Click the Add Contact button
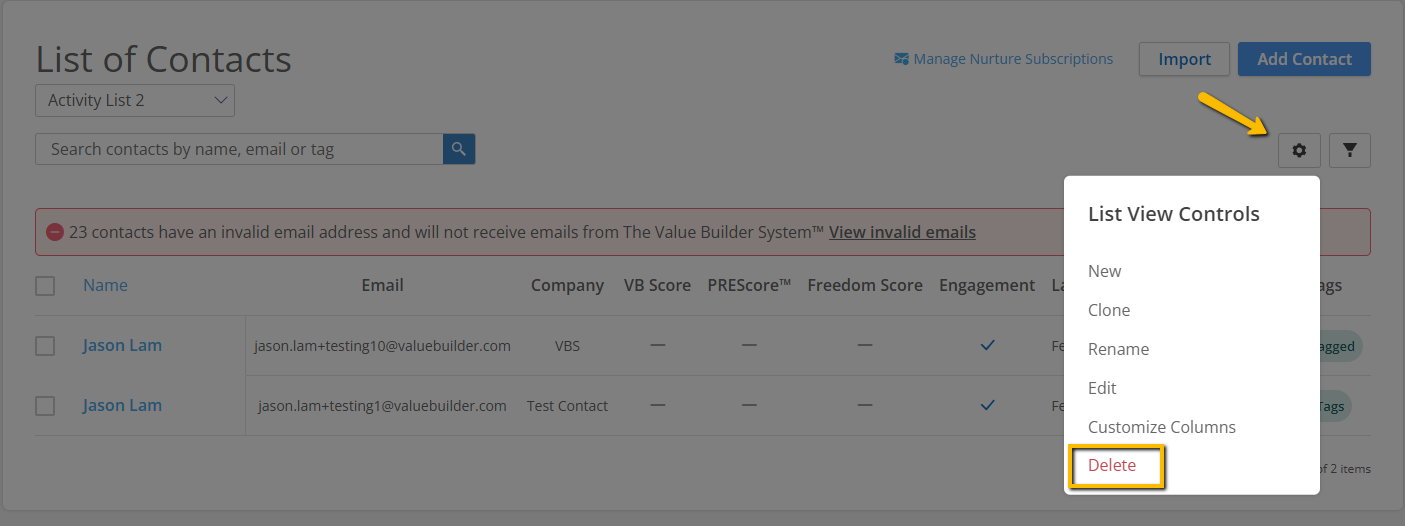This screenshot has height=526, width=1405. pyautogui.click(x=1304, y=59)
